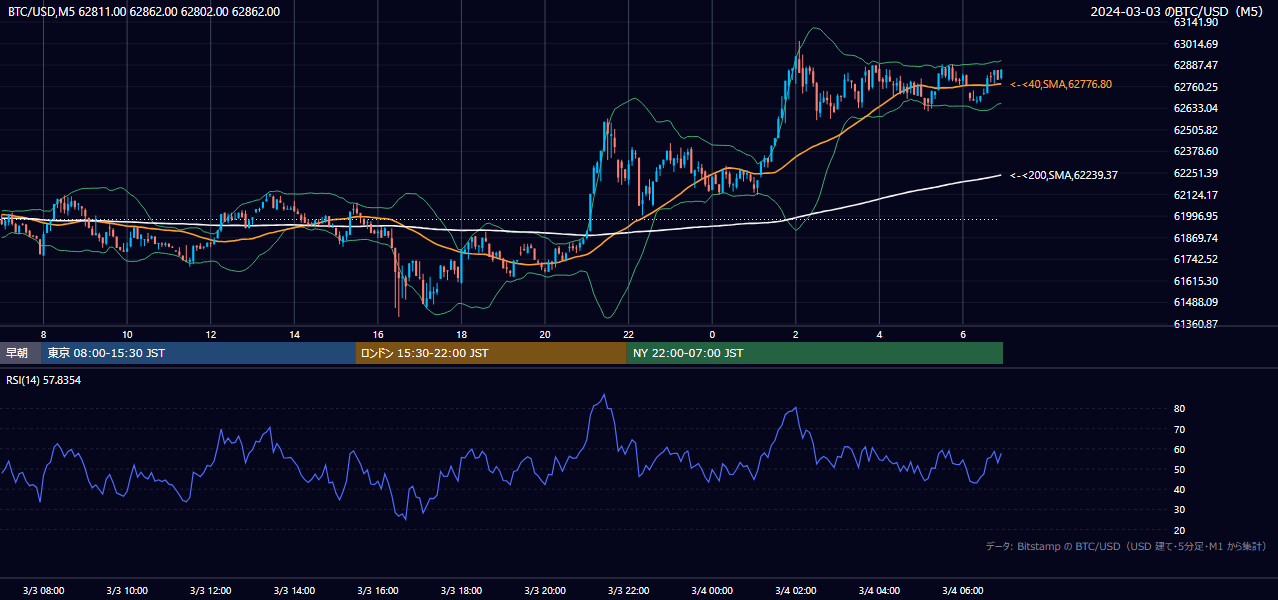Click the 3/3 12:00 time label
The height and width of the screenshot is (600, 1278).
tap(211, 590)
